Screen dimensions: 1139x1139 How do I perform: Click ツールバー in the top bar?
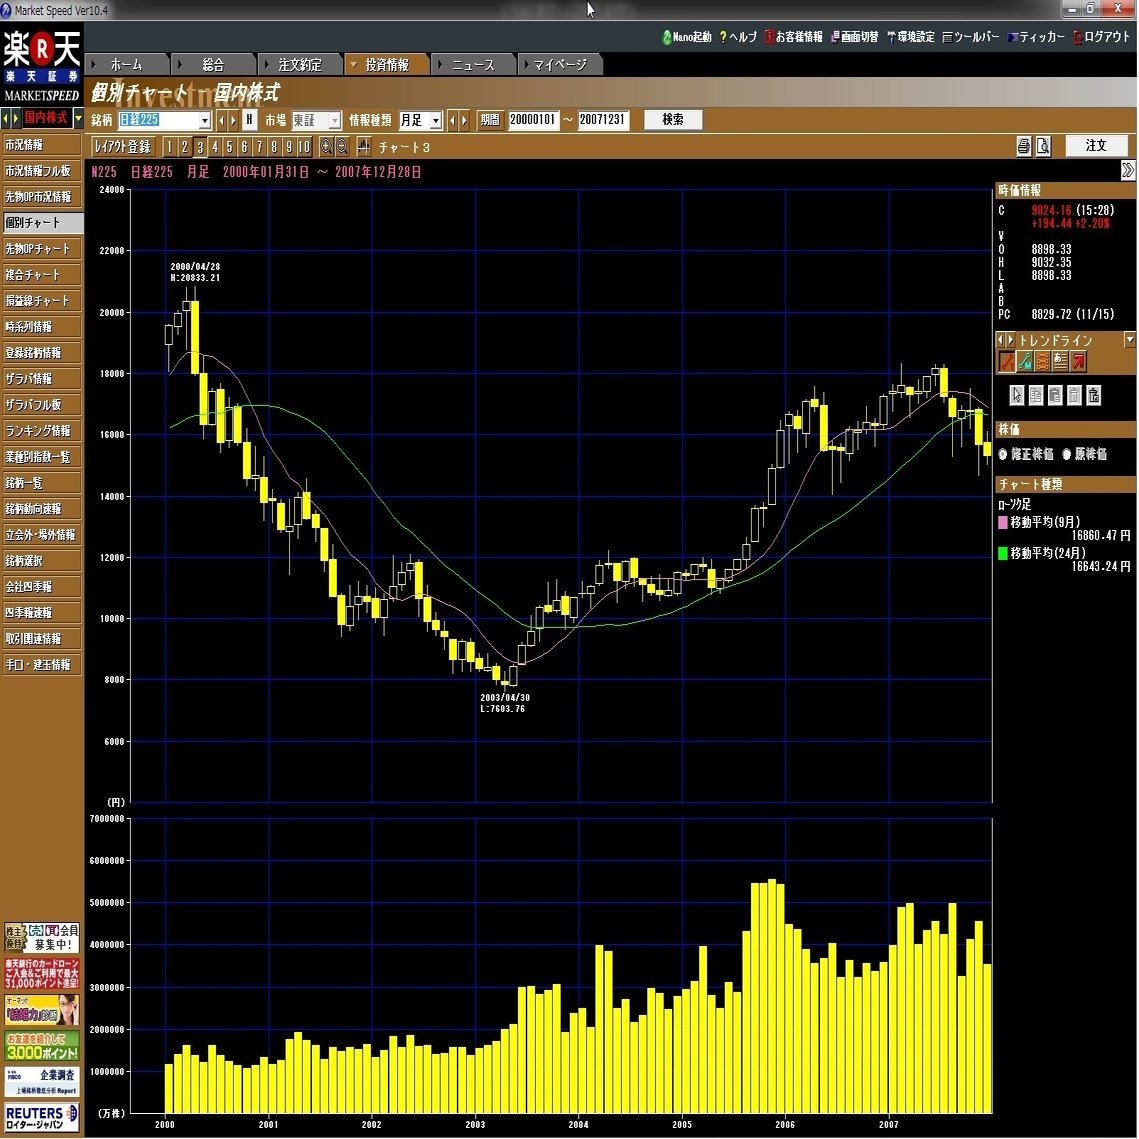[x=970, y=36]
